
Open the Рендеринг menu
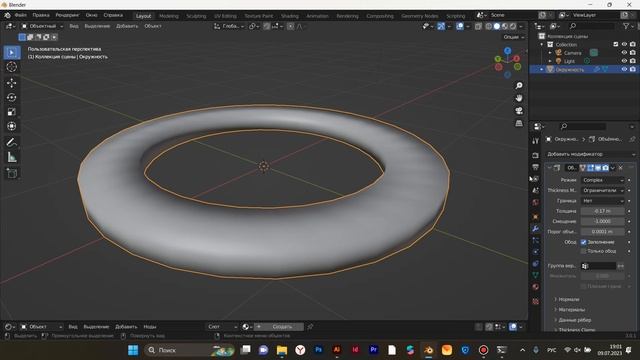67,15
